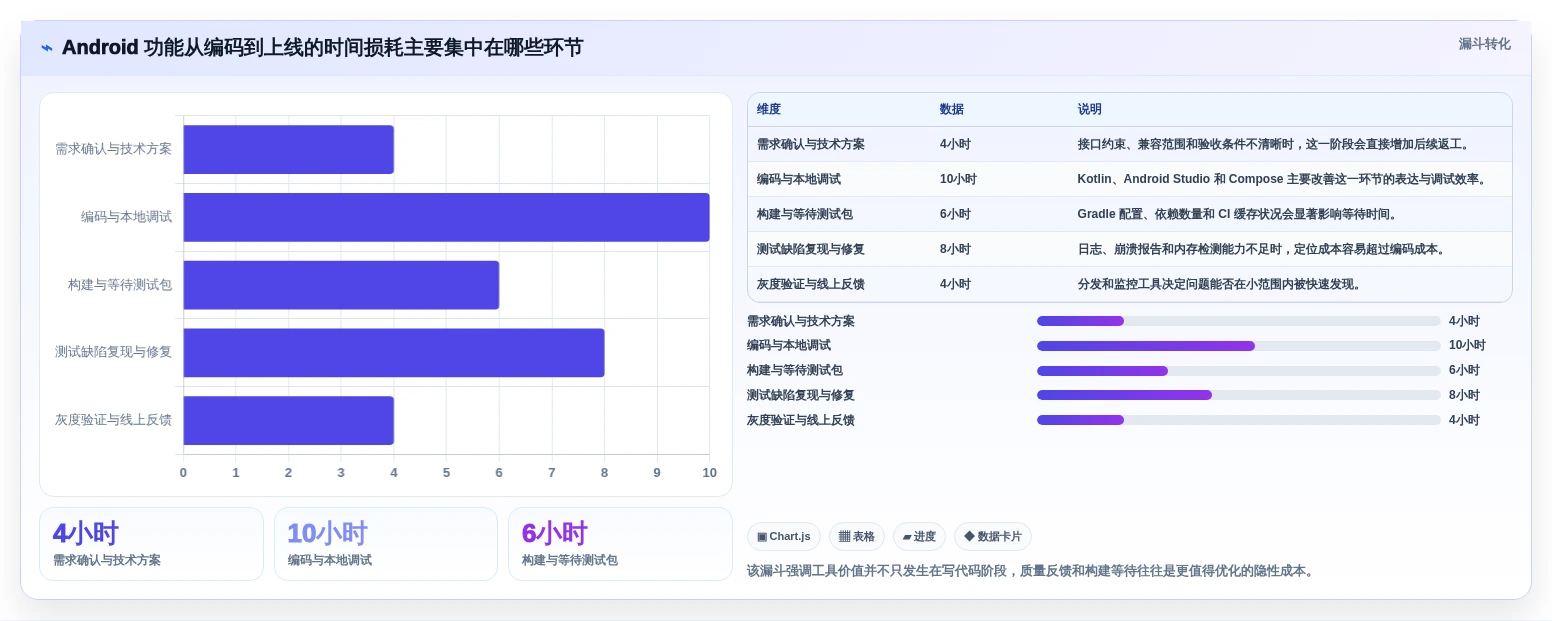Click the 4小时 需求确认与技术方案 data card
The height and width of the screenshot is (621, 1552).
click(x=151, y=544)
